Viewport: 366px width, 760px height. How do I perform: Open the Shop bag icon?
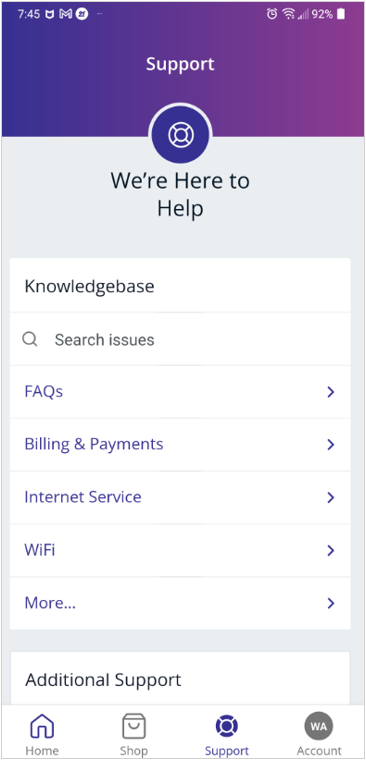click(x=134, y=726)
